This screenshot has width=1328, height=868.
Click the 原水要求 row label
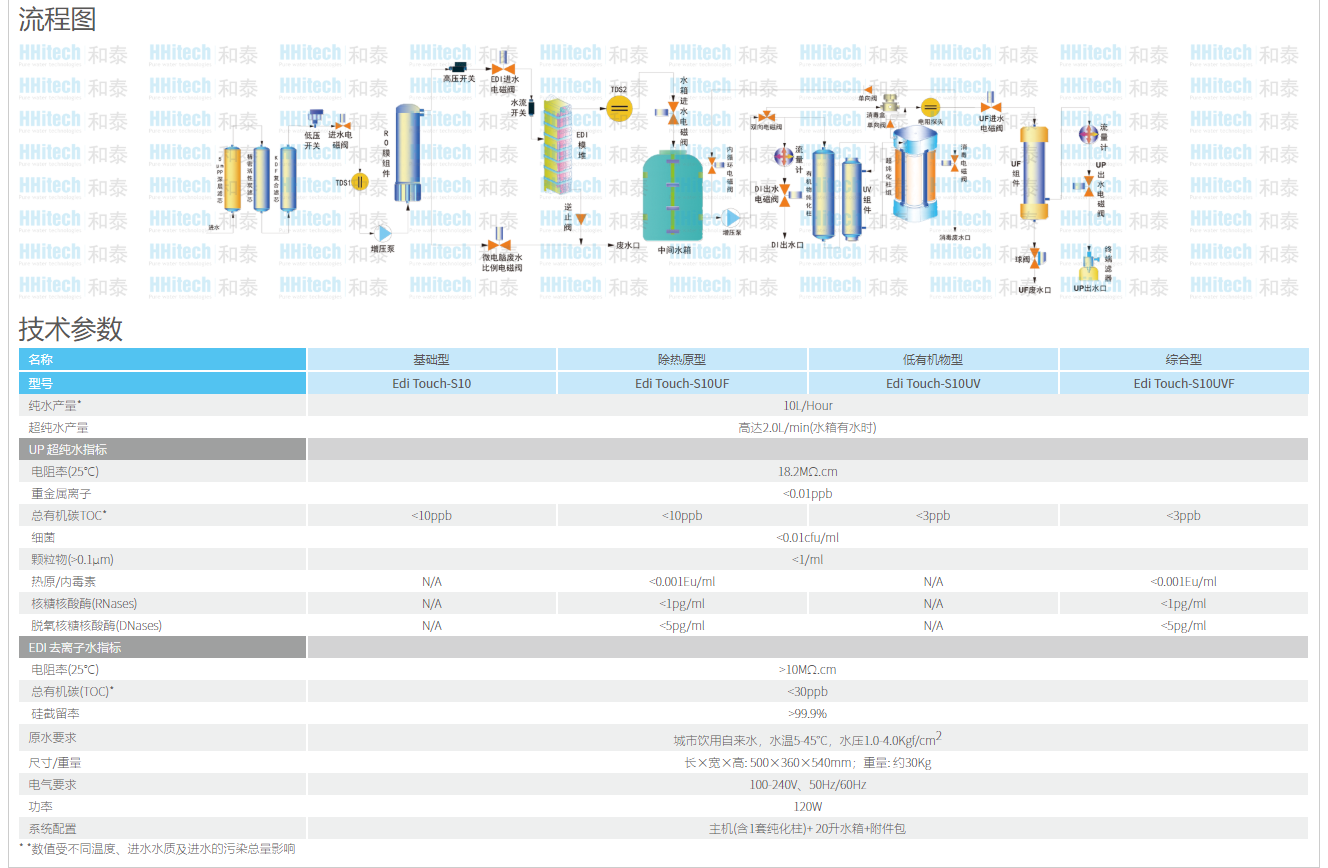pyautogui.click(x=53, y=738)
